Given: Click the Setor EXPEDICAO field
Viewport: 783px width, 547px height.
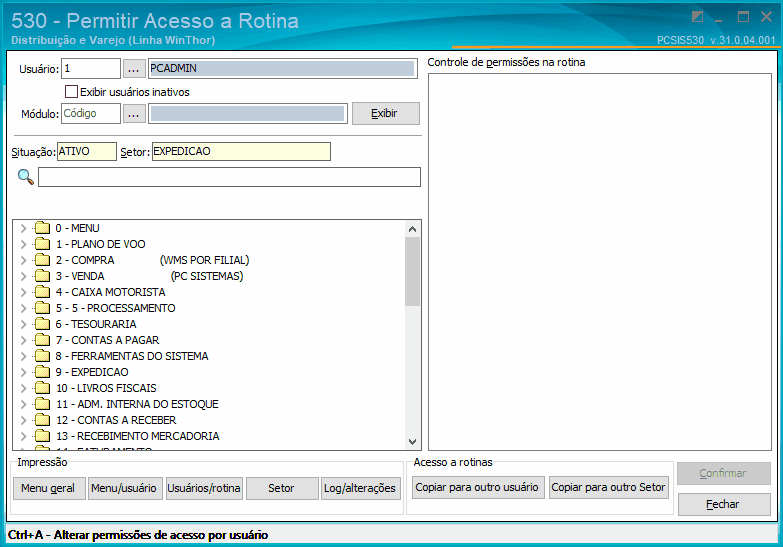Looking at the screenshot, I should point(241,151).
